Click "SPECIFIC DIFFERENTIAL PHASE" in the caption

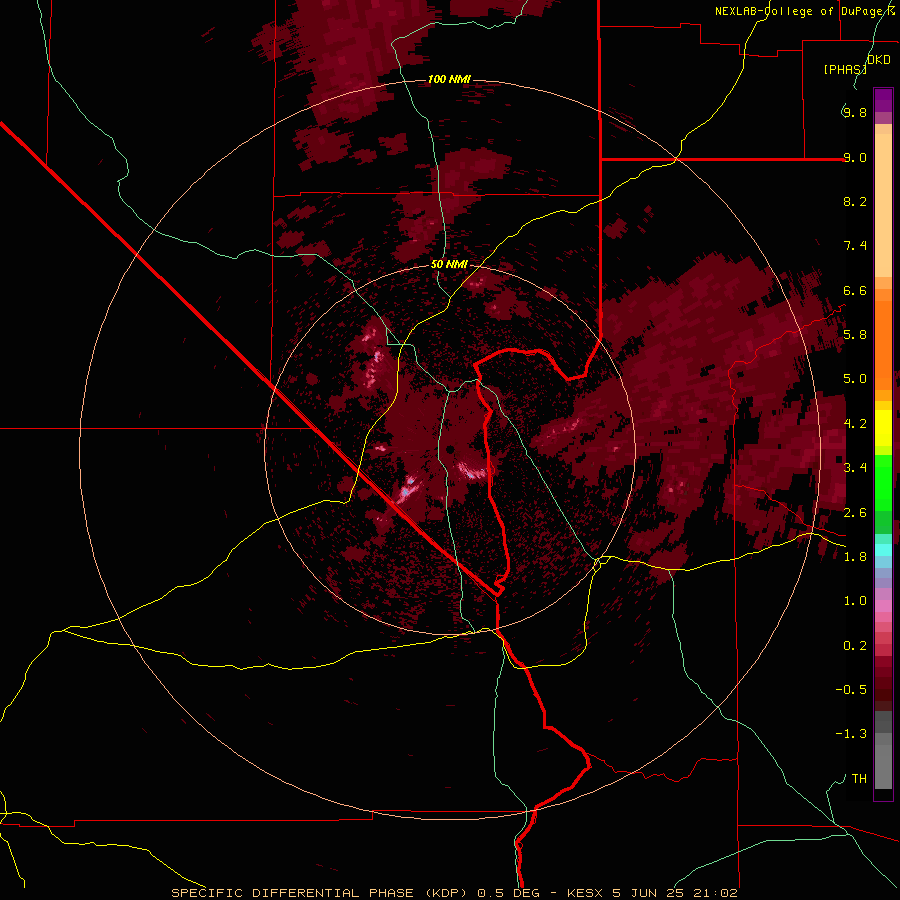coord(292,893)
